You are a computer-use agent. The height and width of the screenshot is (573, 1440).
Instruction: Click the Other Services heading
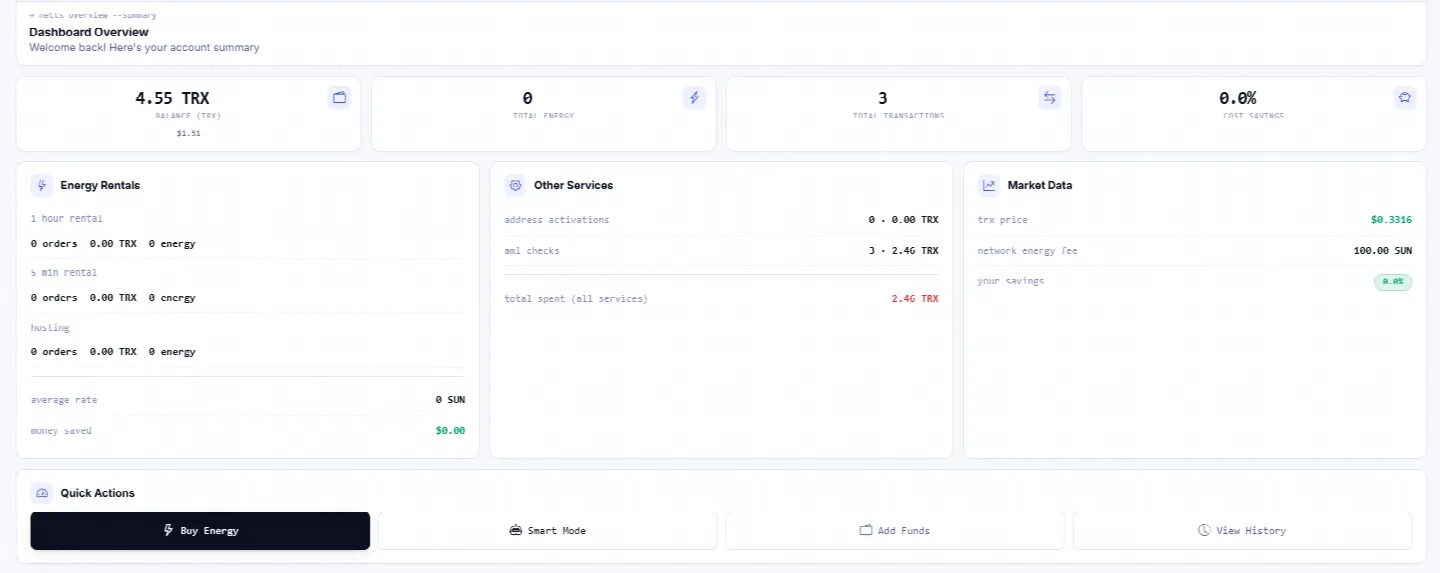coord(573,185)
